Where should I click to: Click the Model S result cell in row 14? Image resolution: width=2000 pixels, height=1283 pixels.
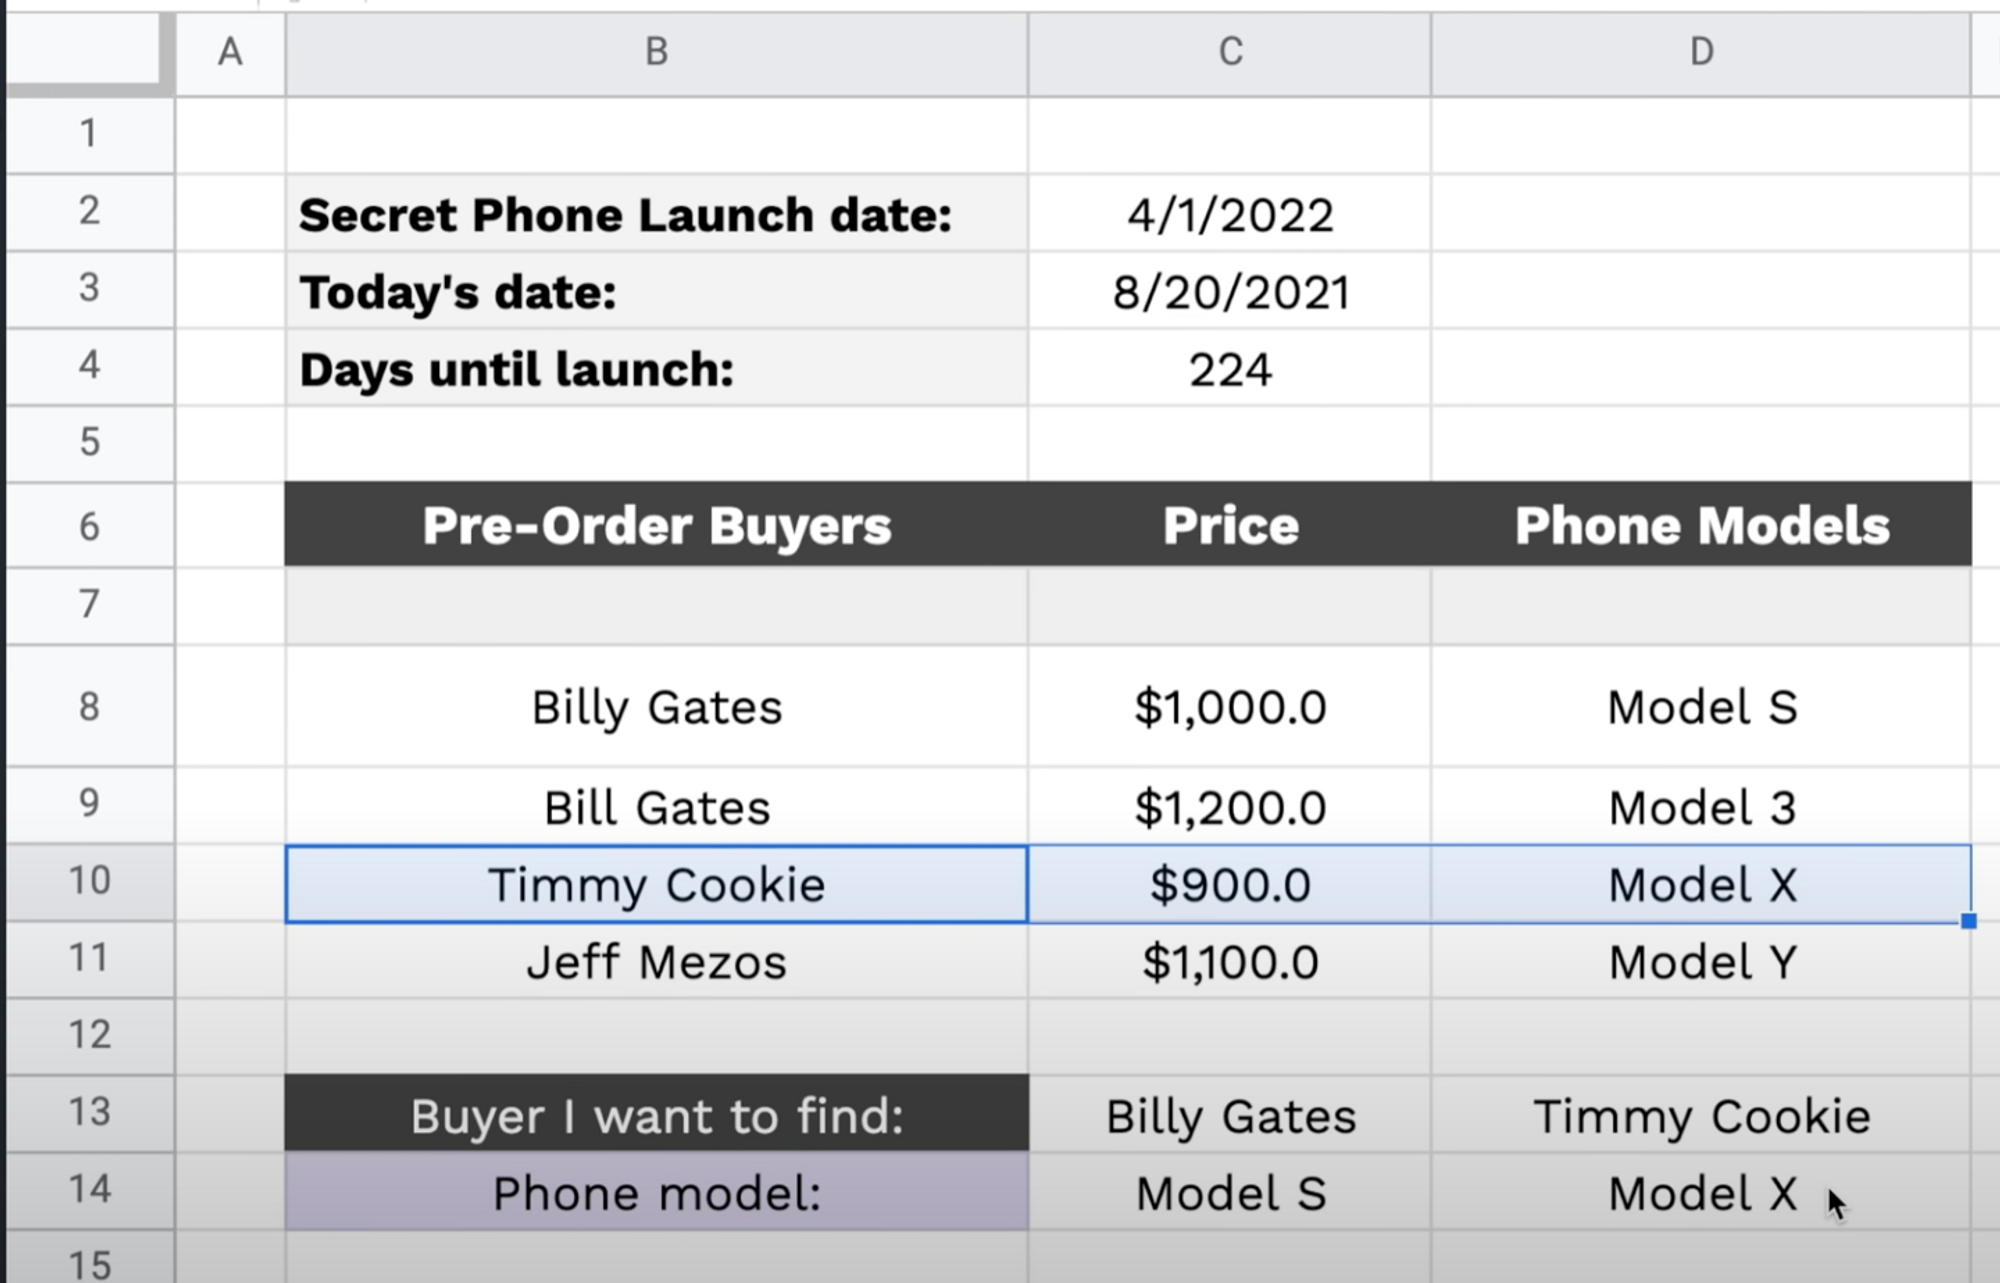pos(1228,1190)
